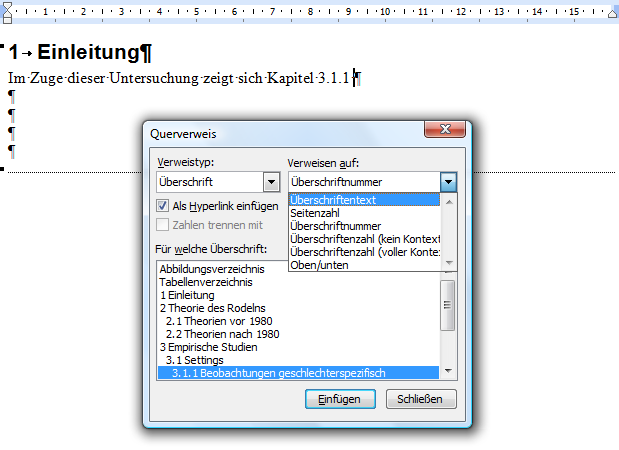The height and width of the screenshot is (450, 619).
Task: Select Überschriftentext in the dropdown list
Action: (364, 200)
